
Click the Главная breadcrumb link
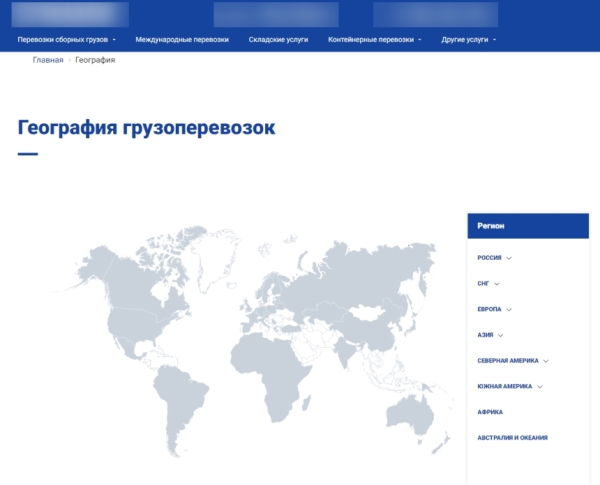point(48,60)
